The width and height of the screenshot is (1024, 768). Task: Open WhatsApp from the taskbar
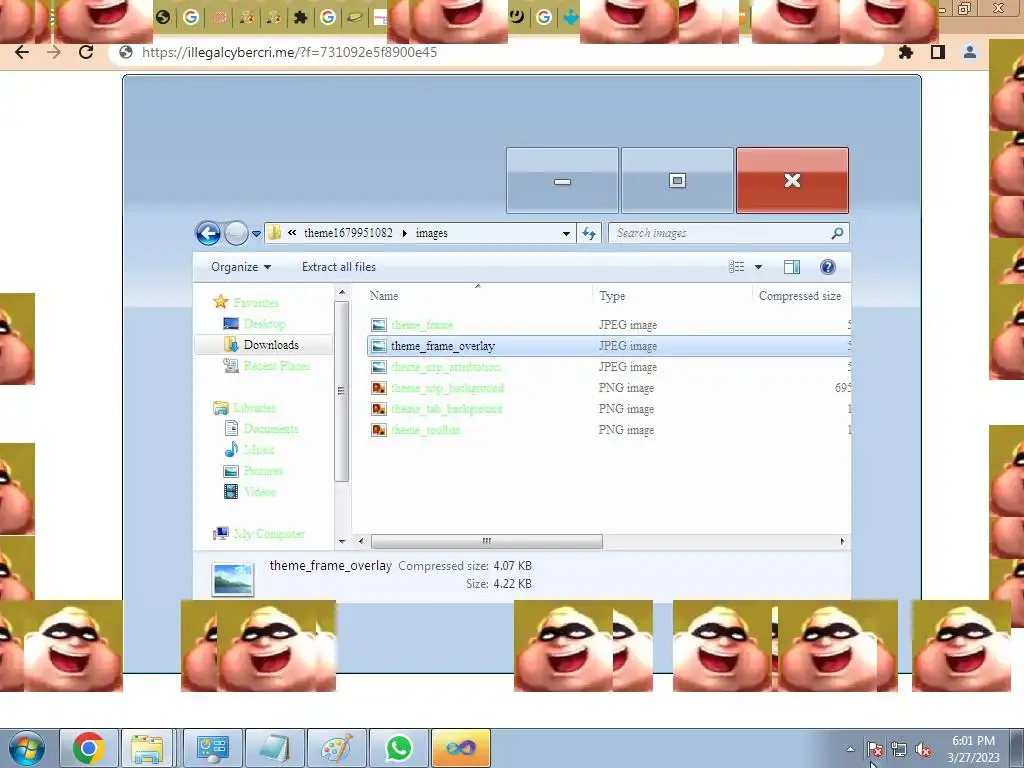pos(398,748)
